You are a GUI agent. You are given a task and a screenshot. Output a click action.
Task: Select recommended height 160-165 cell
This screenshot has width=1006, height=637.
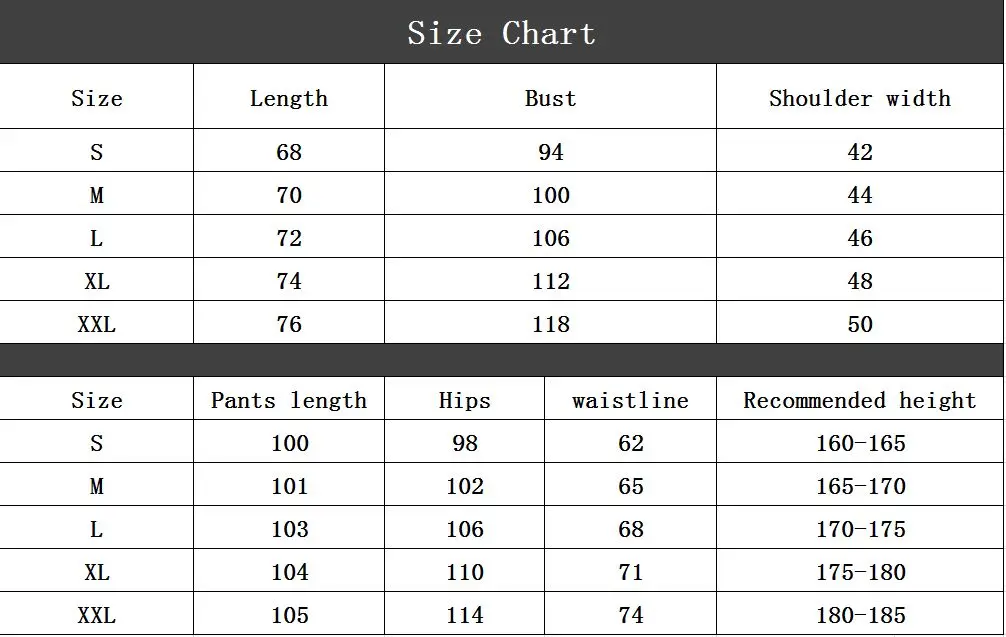tap(860, 443)
